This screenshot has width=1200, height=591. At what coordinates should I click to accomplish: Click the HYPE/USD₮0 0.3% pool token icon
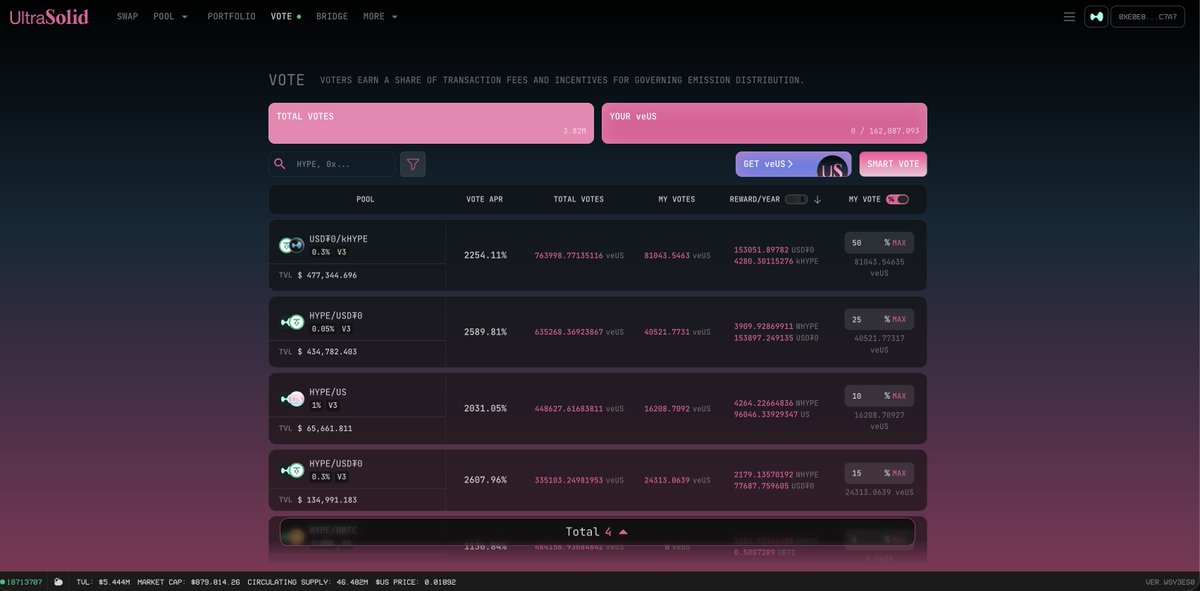click(291, 470)
